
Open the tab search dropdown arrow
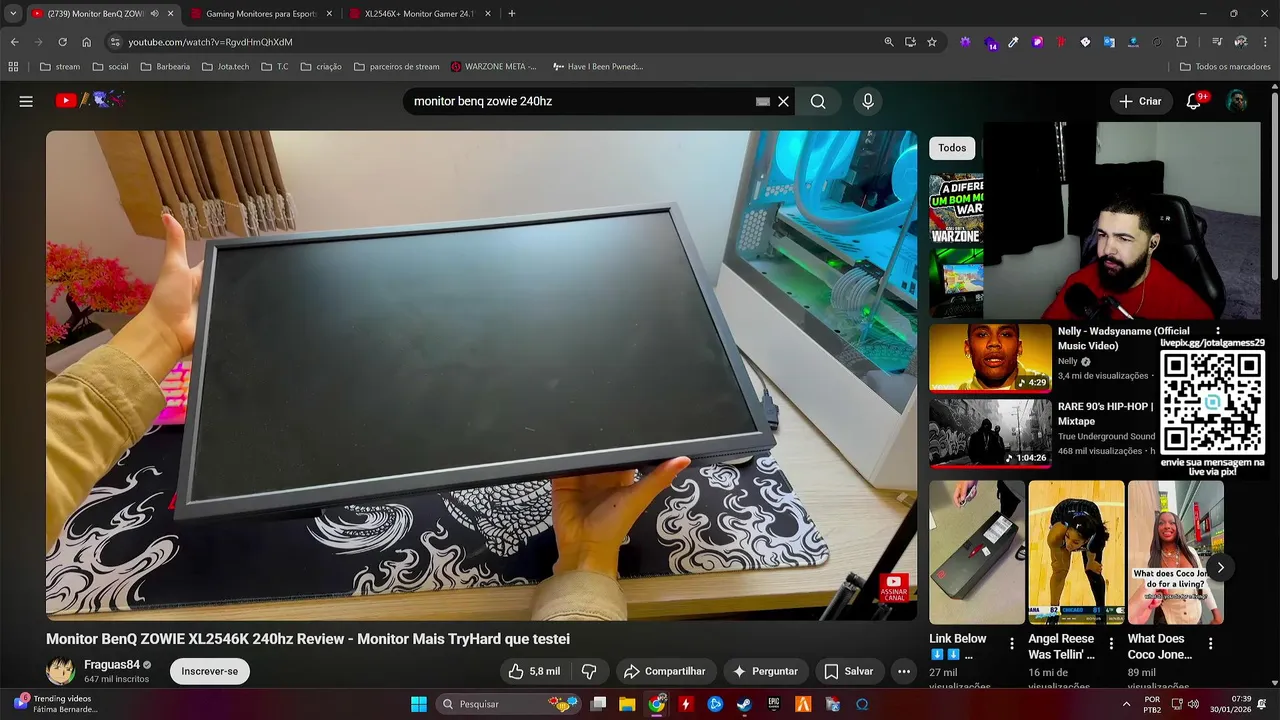click(13, 14)
